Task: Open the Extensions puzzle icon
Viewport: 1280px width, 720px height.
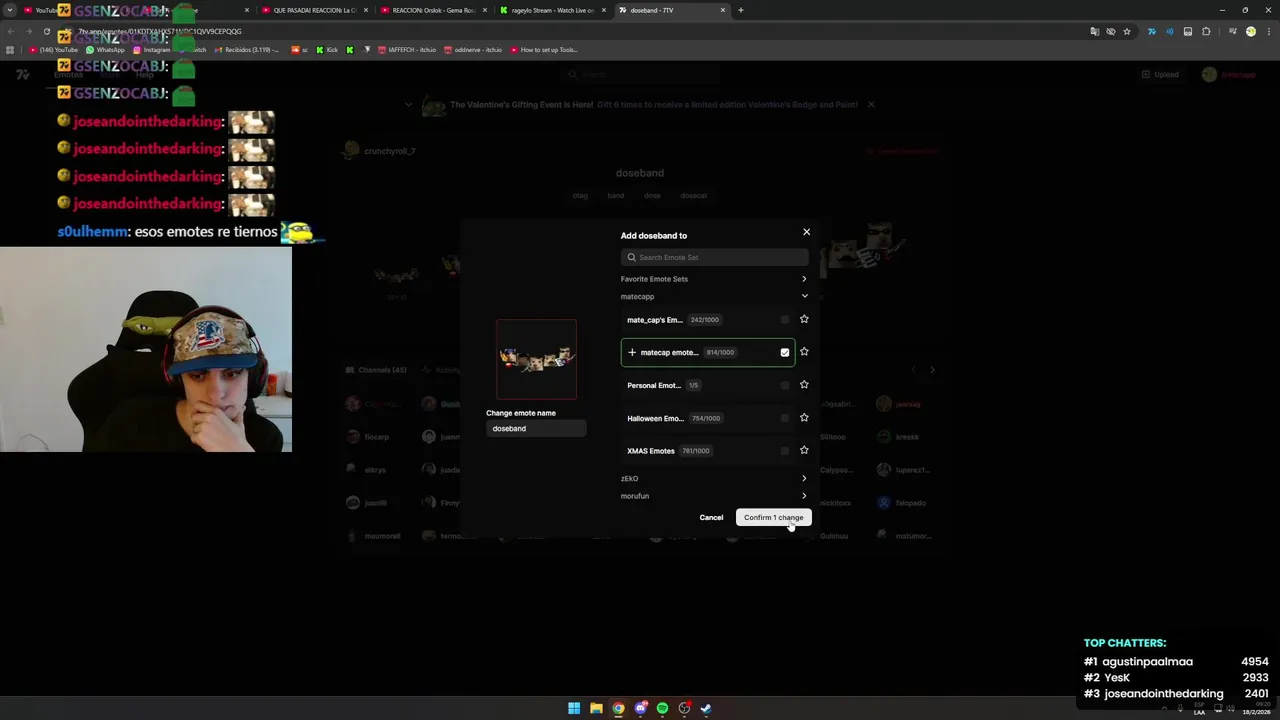Action: 1206,31
